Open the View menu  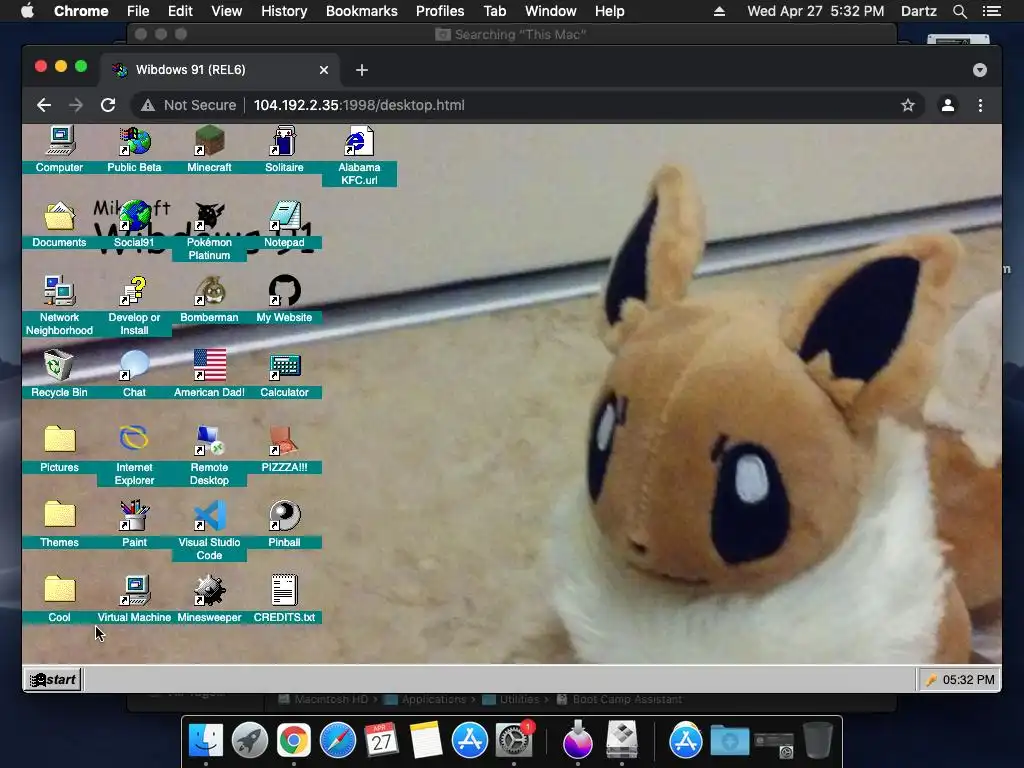point(227,11)
